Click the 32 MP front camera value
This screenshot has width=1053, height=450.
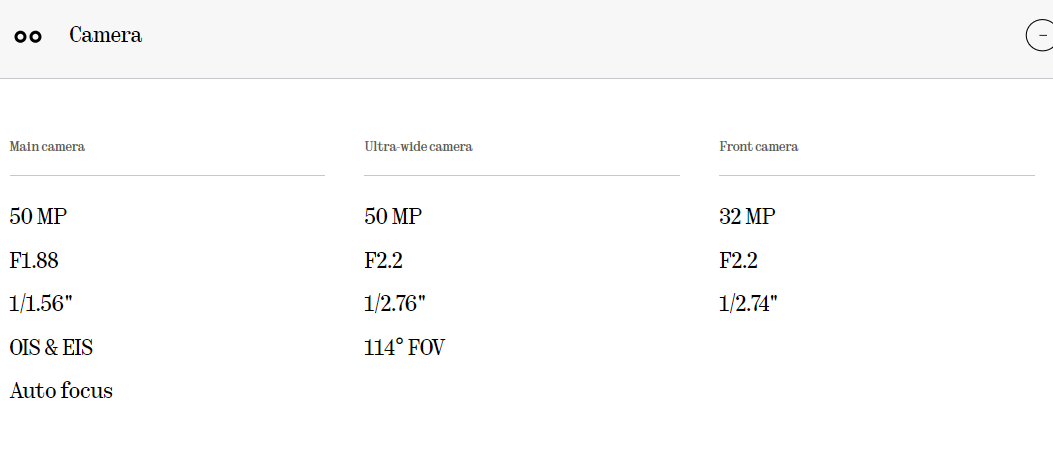tap(747, 216)
